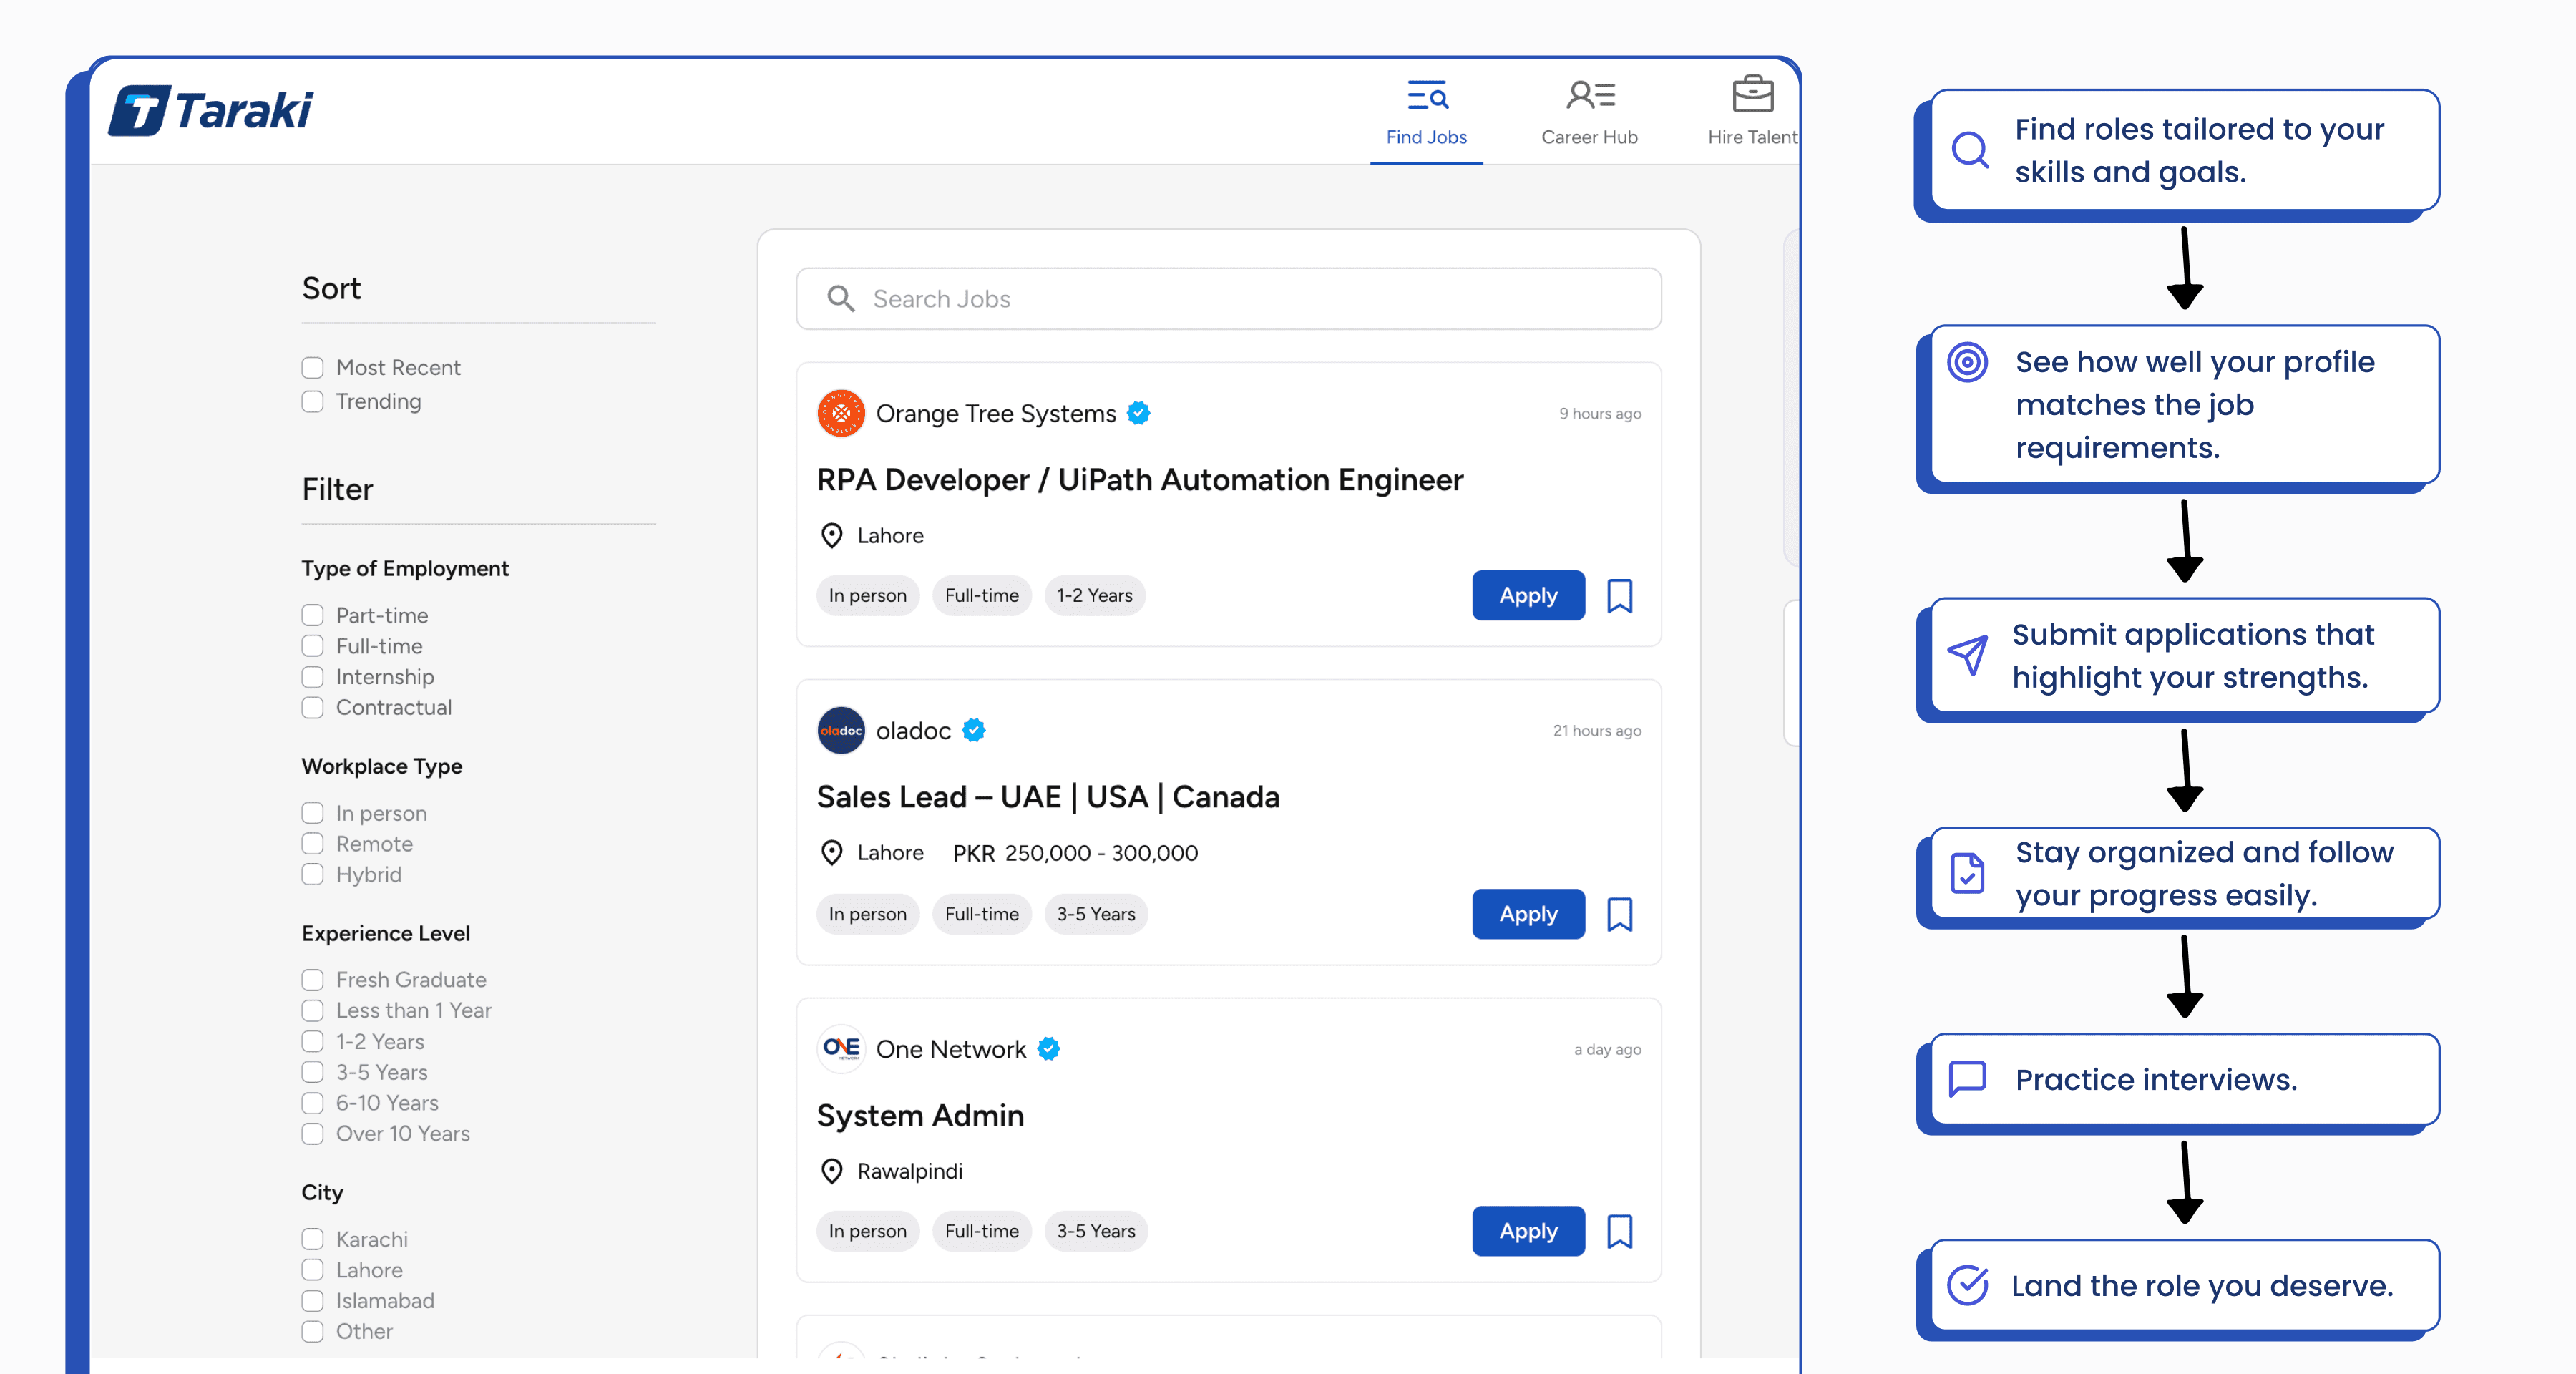Click the Taraki logo
This screenshot has width=2576, height=1374.
pos(211,110)
